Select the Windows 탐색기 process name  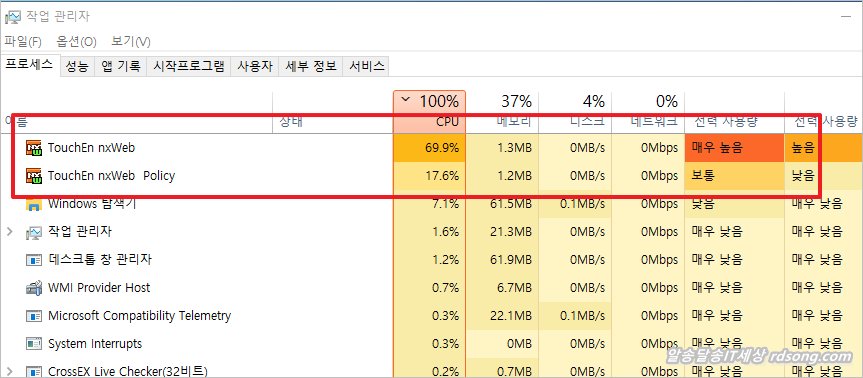pos(92,204)
